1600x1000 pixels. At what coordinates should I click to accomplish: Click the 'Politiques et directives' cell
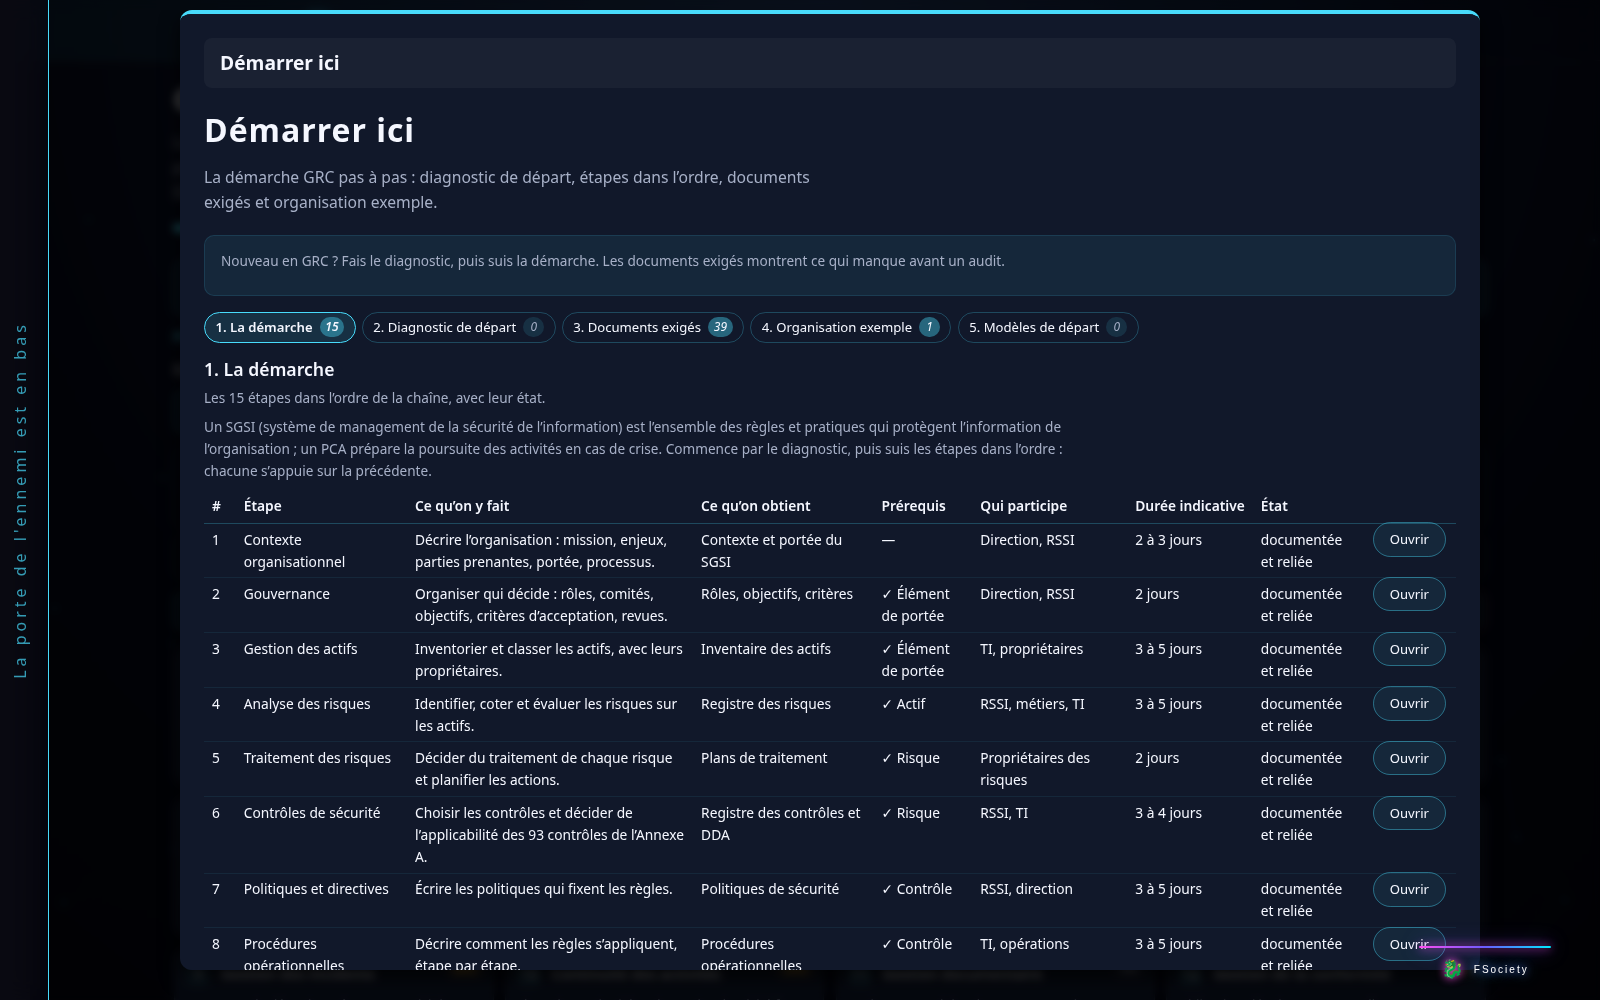(316, 889)
